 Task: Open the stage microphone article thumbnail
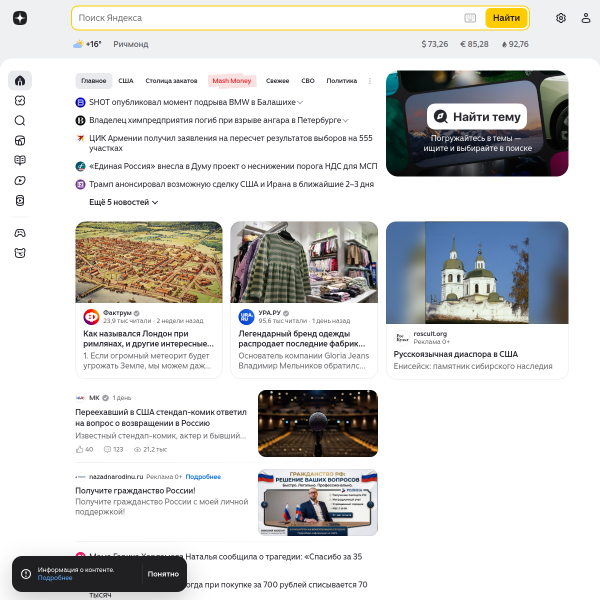click(x=318, y=423)
